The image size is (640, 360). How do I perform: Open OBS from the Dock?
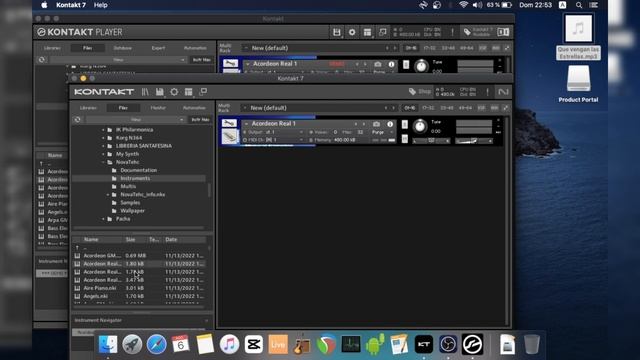(448, 344)
